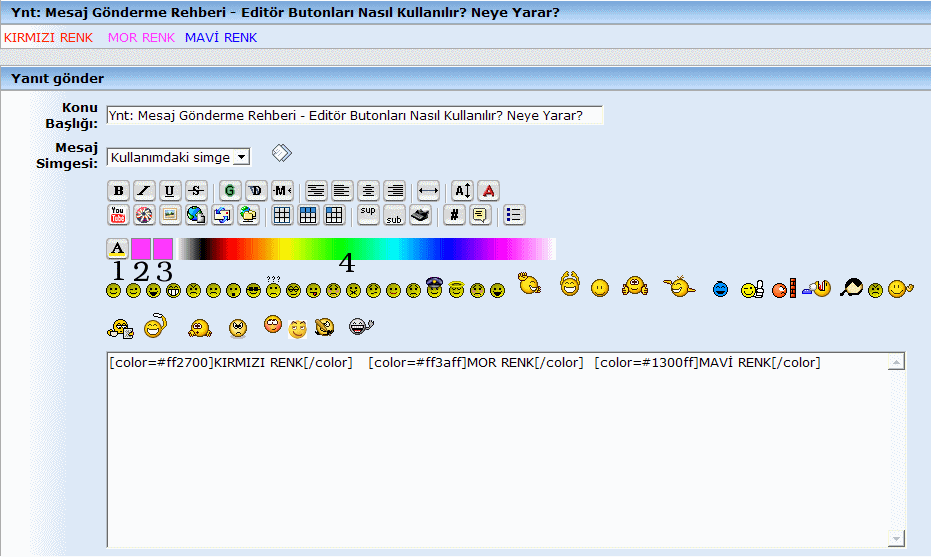Image resolution: width=931 pixels, height=557 pixels.
Task: Click the bulleted list icon
Action: coord(514,215)
